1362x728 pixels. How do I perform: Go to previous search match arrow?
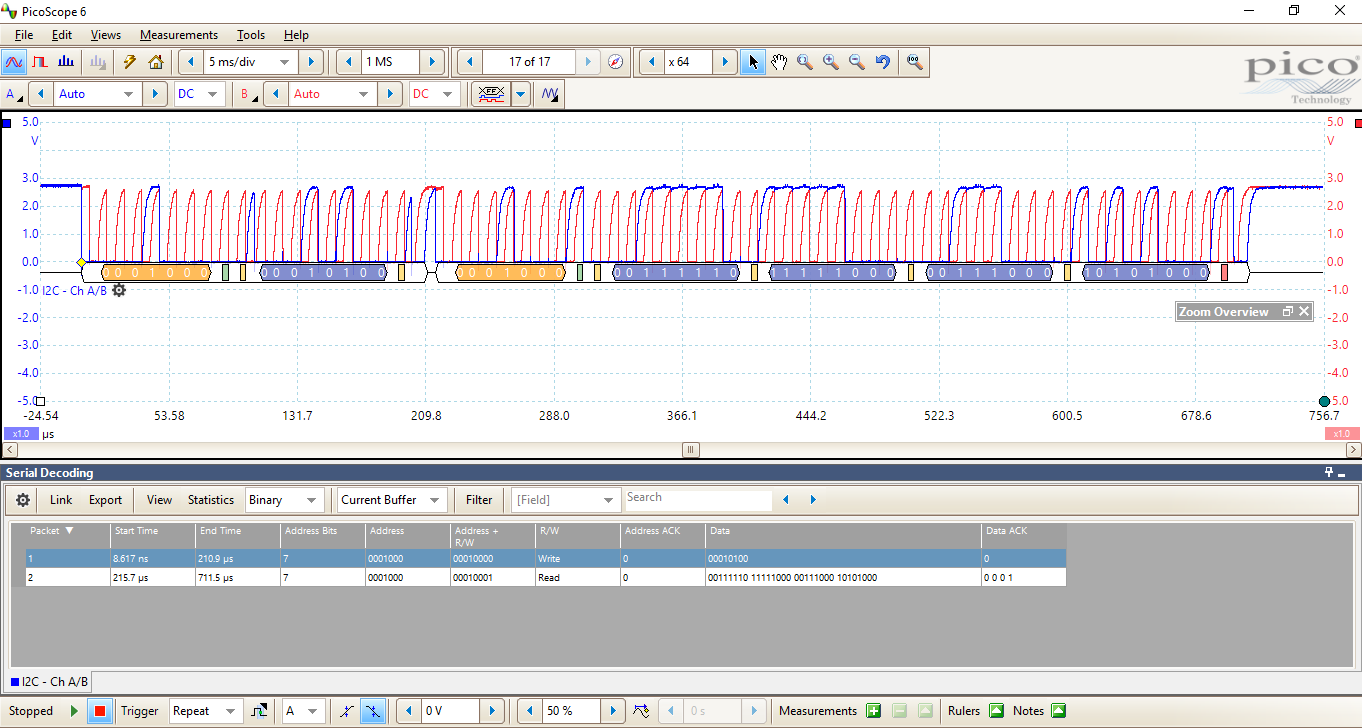785,500
